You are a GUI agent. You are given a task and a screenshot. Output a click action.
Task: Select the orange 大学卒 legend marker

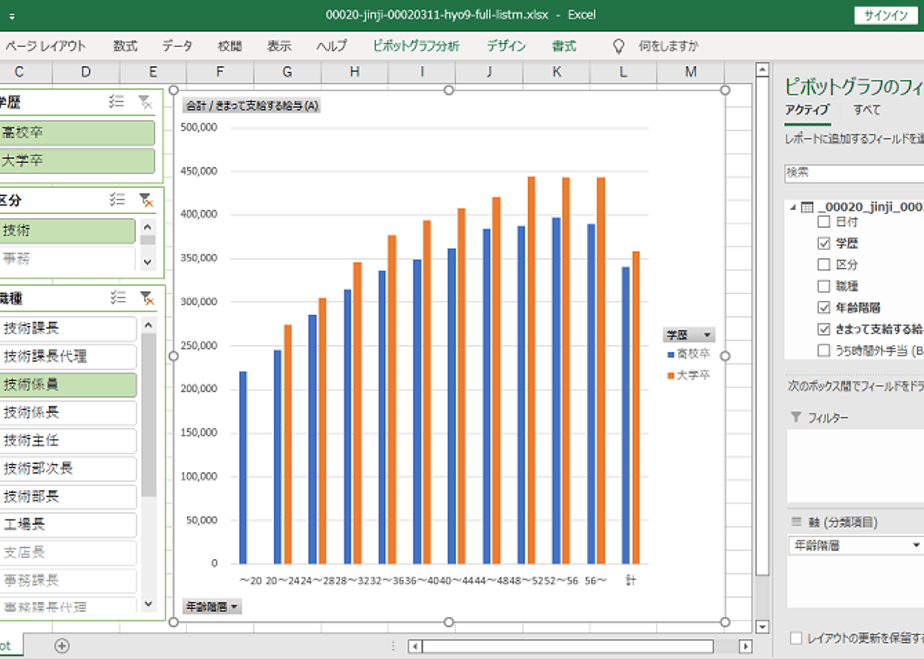[671, 375]
